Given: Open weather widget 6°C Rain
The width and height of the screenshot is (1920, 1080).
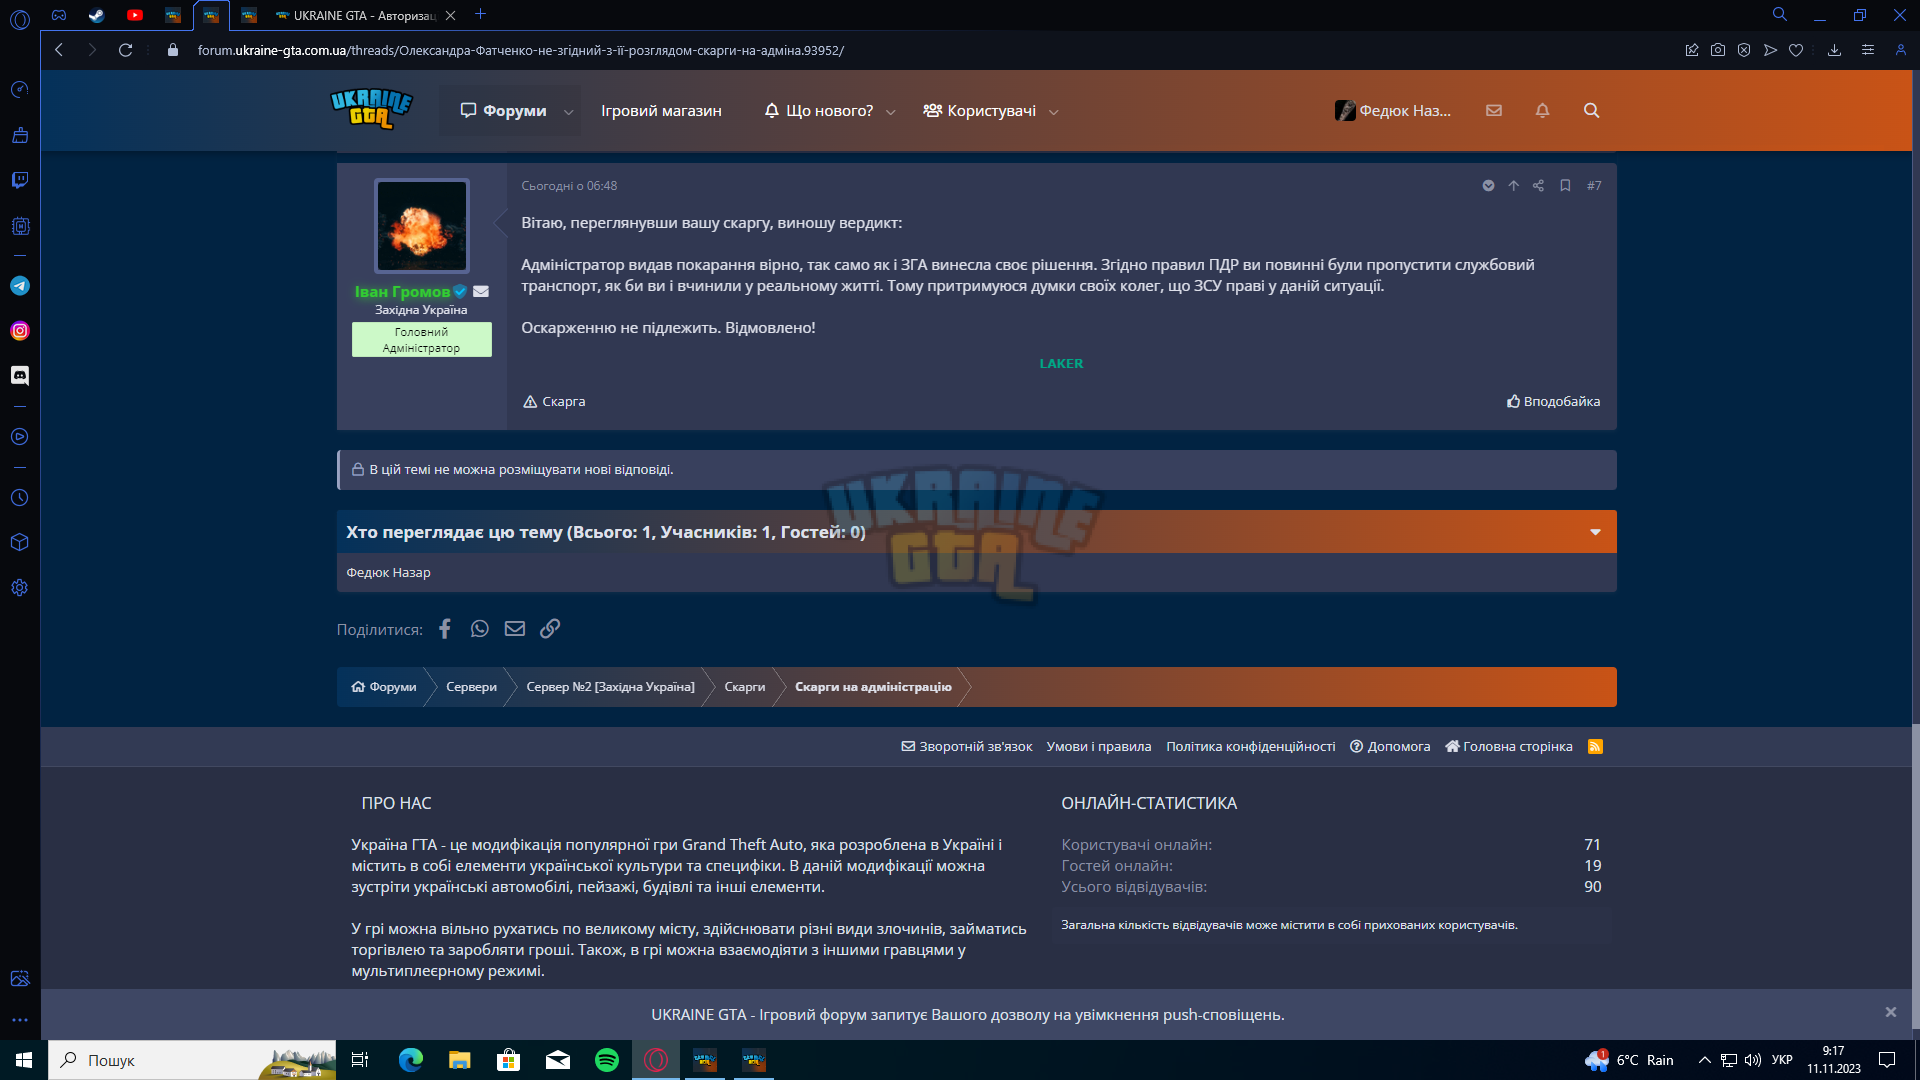Looking at the screenshot, I should (1629, 1060).
